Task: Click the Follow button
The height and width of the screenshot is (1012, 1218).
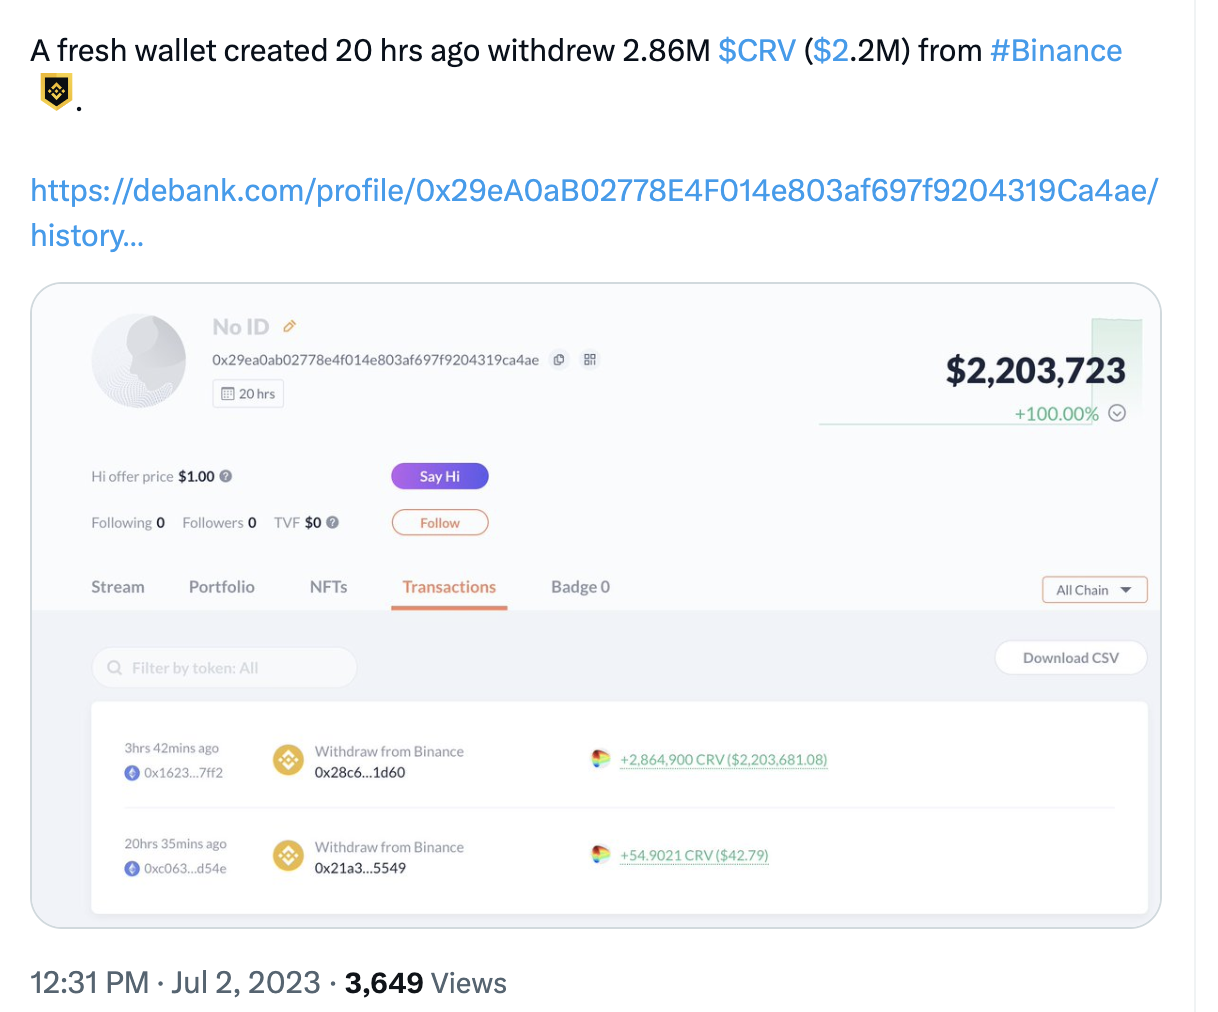Action: 440,522
